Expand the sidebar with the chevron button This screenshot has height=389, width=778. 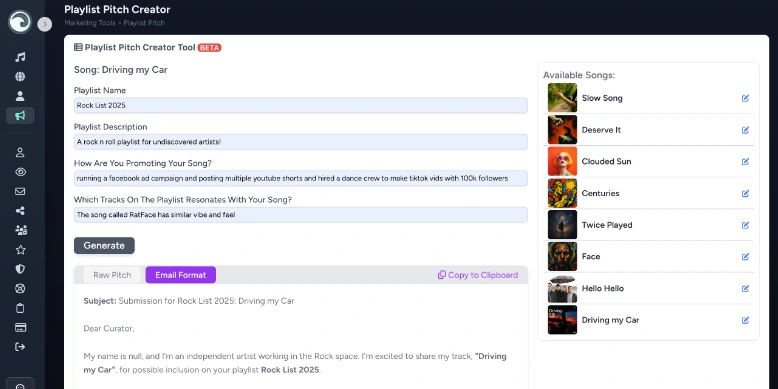pos(45,24)
